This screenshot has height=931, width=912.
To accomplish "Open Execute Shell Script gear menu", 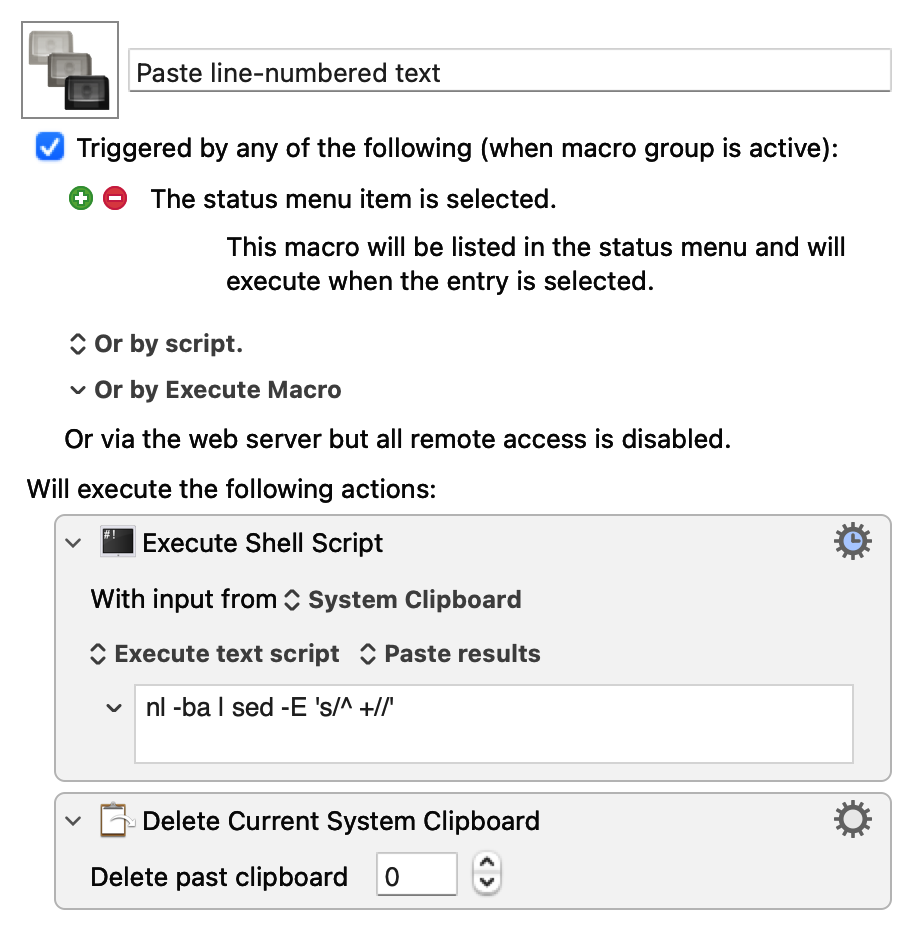I will pyautogui.click(x=852, y=542).
